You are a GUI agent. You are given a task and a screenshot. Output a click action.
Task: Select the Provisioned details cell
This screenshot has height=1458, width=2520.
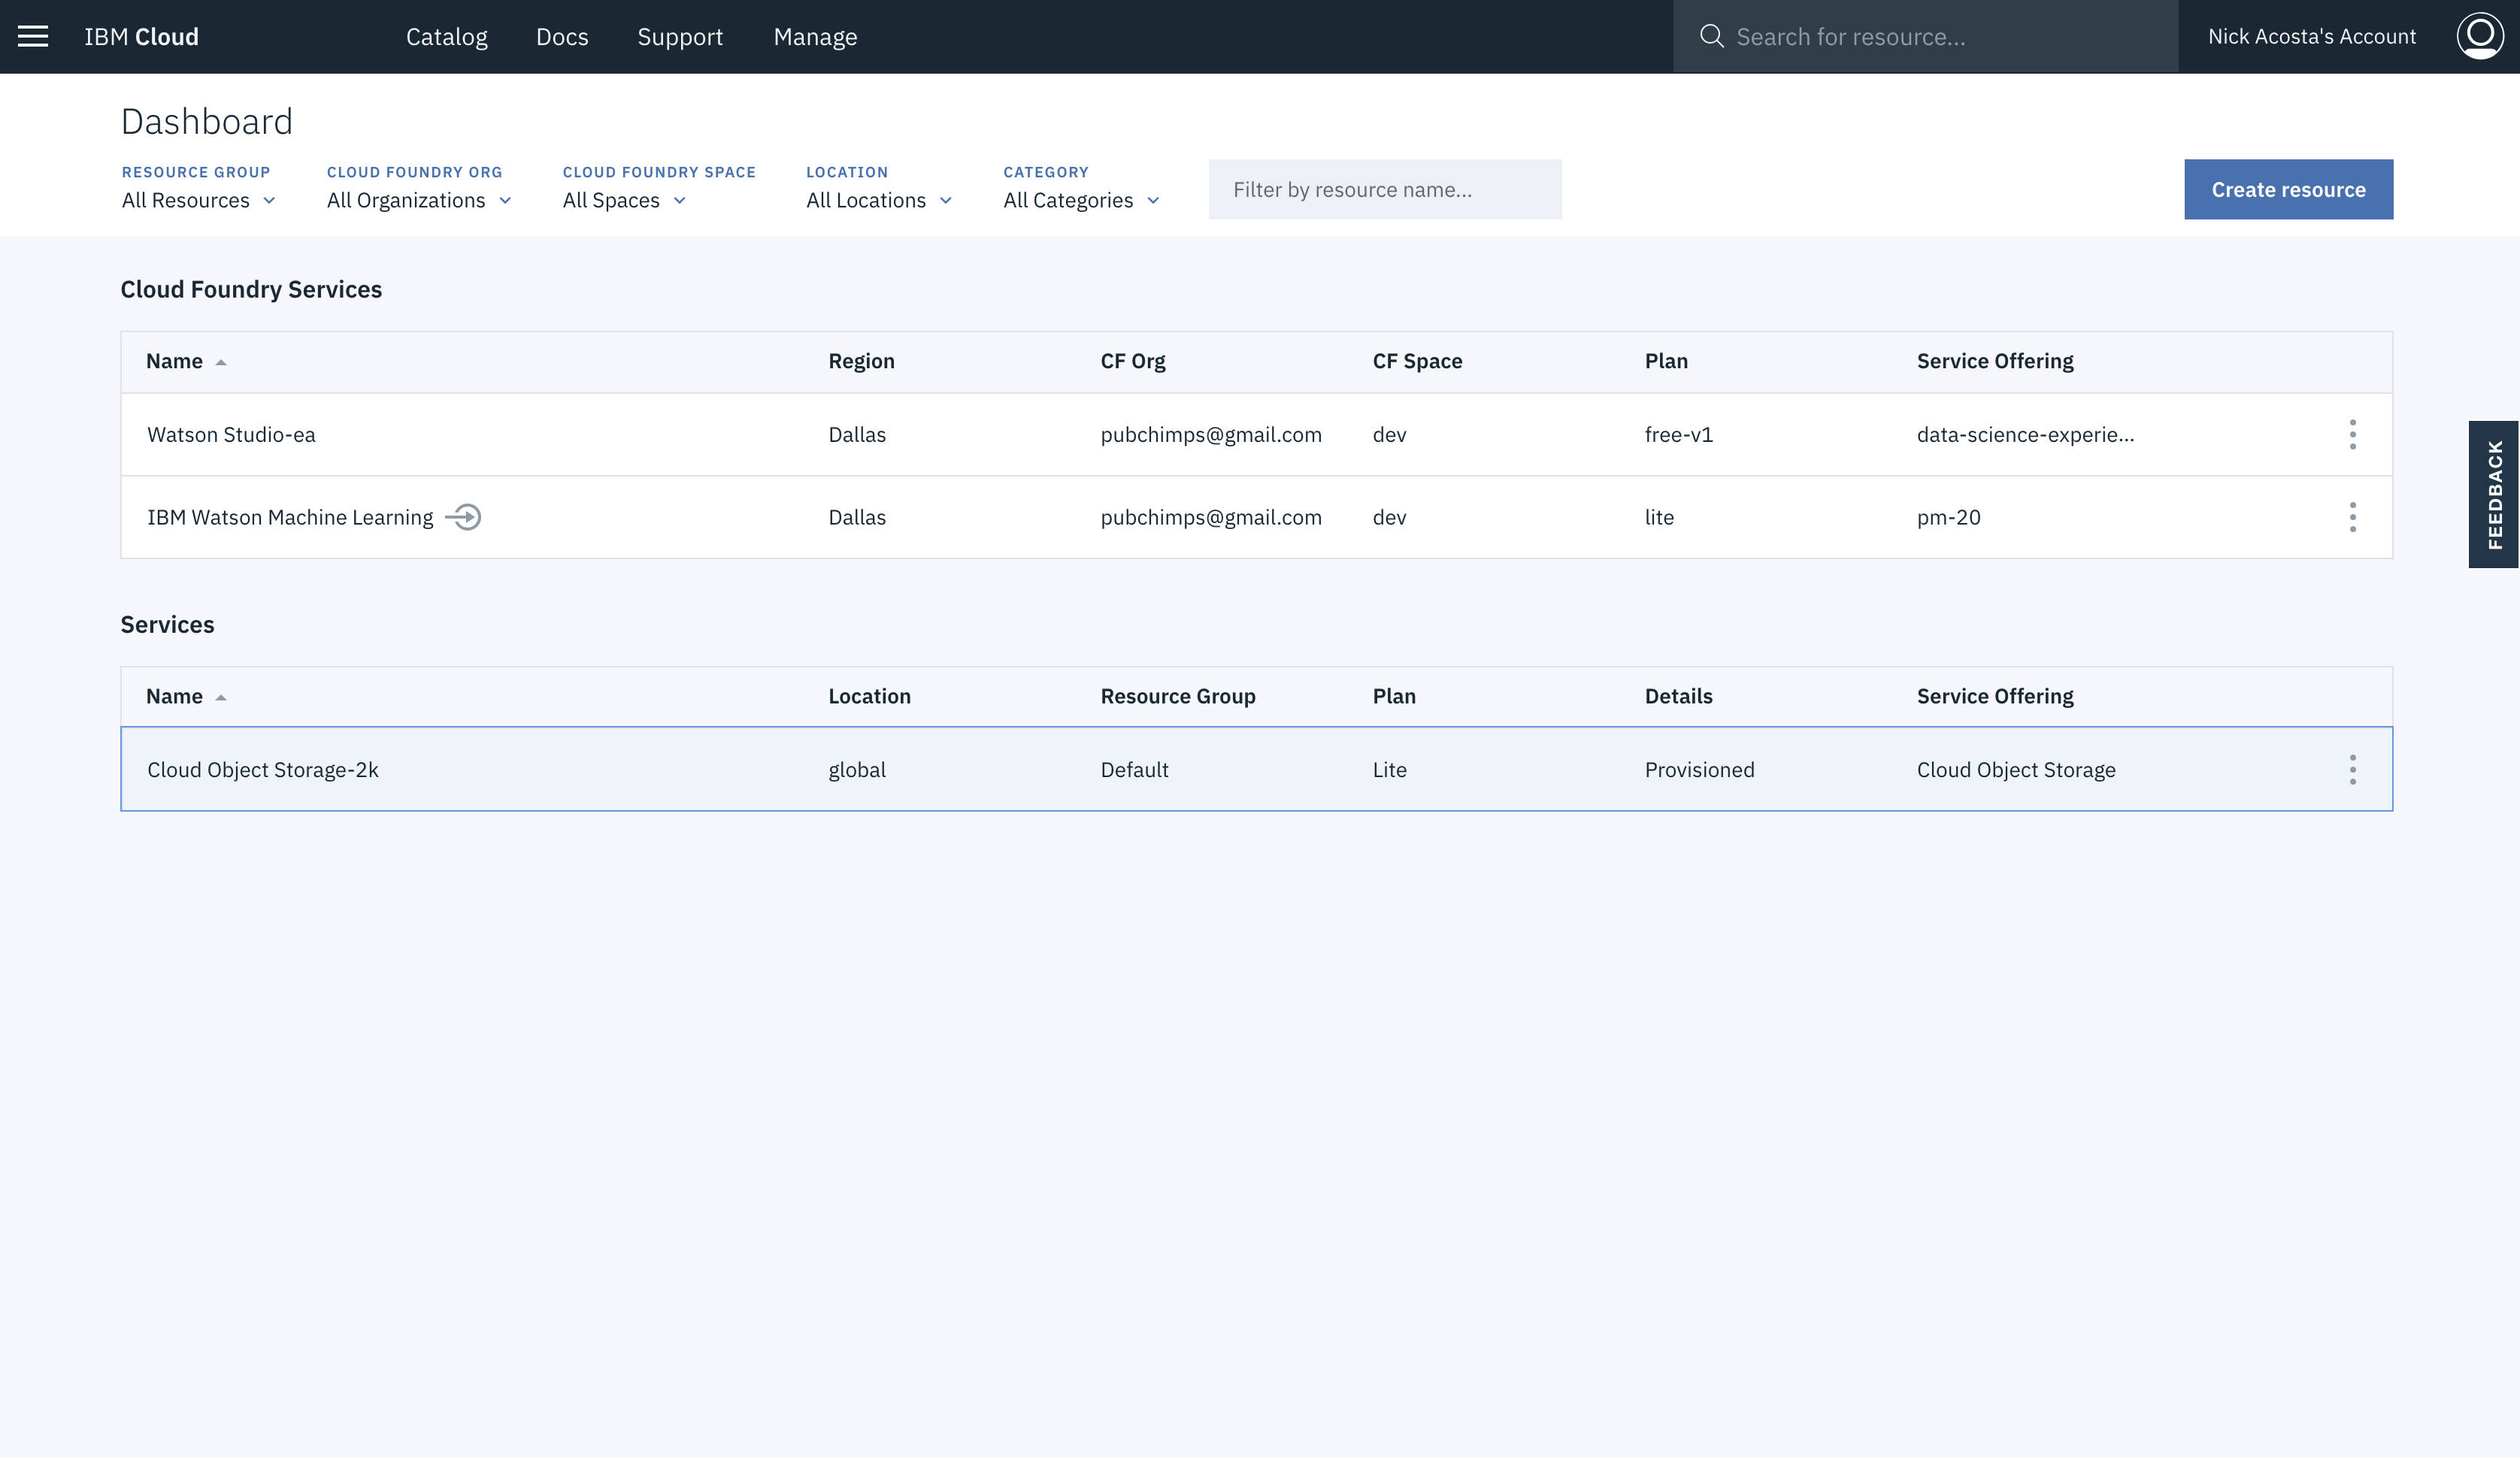tap(1699, 770)
